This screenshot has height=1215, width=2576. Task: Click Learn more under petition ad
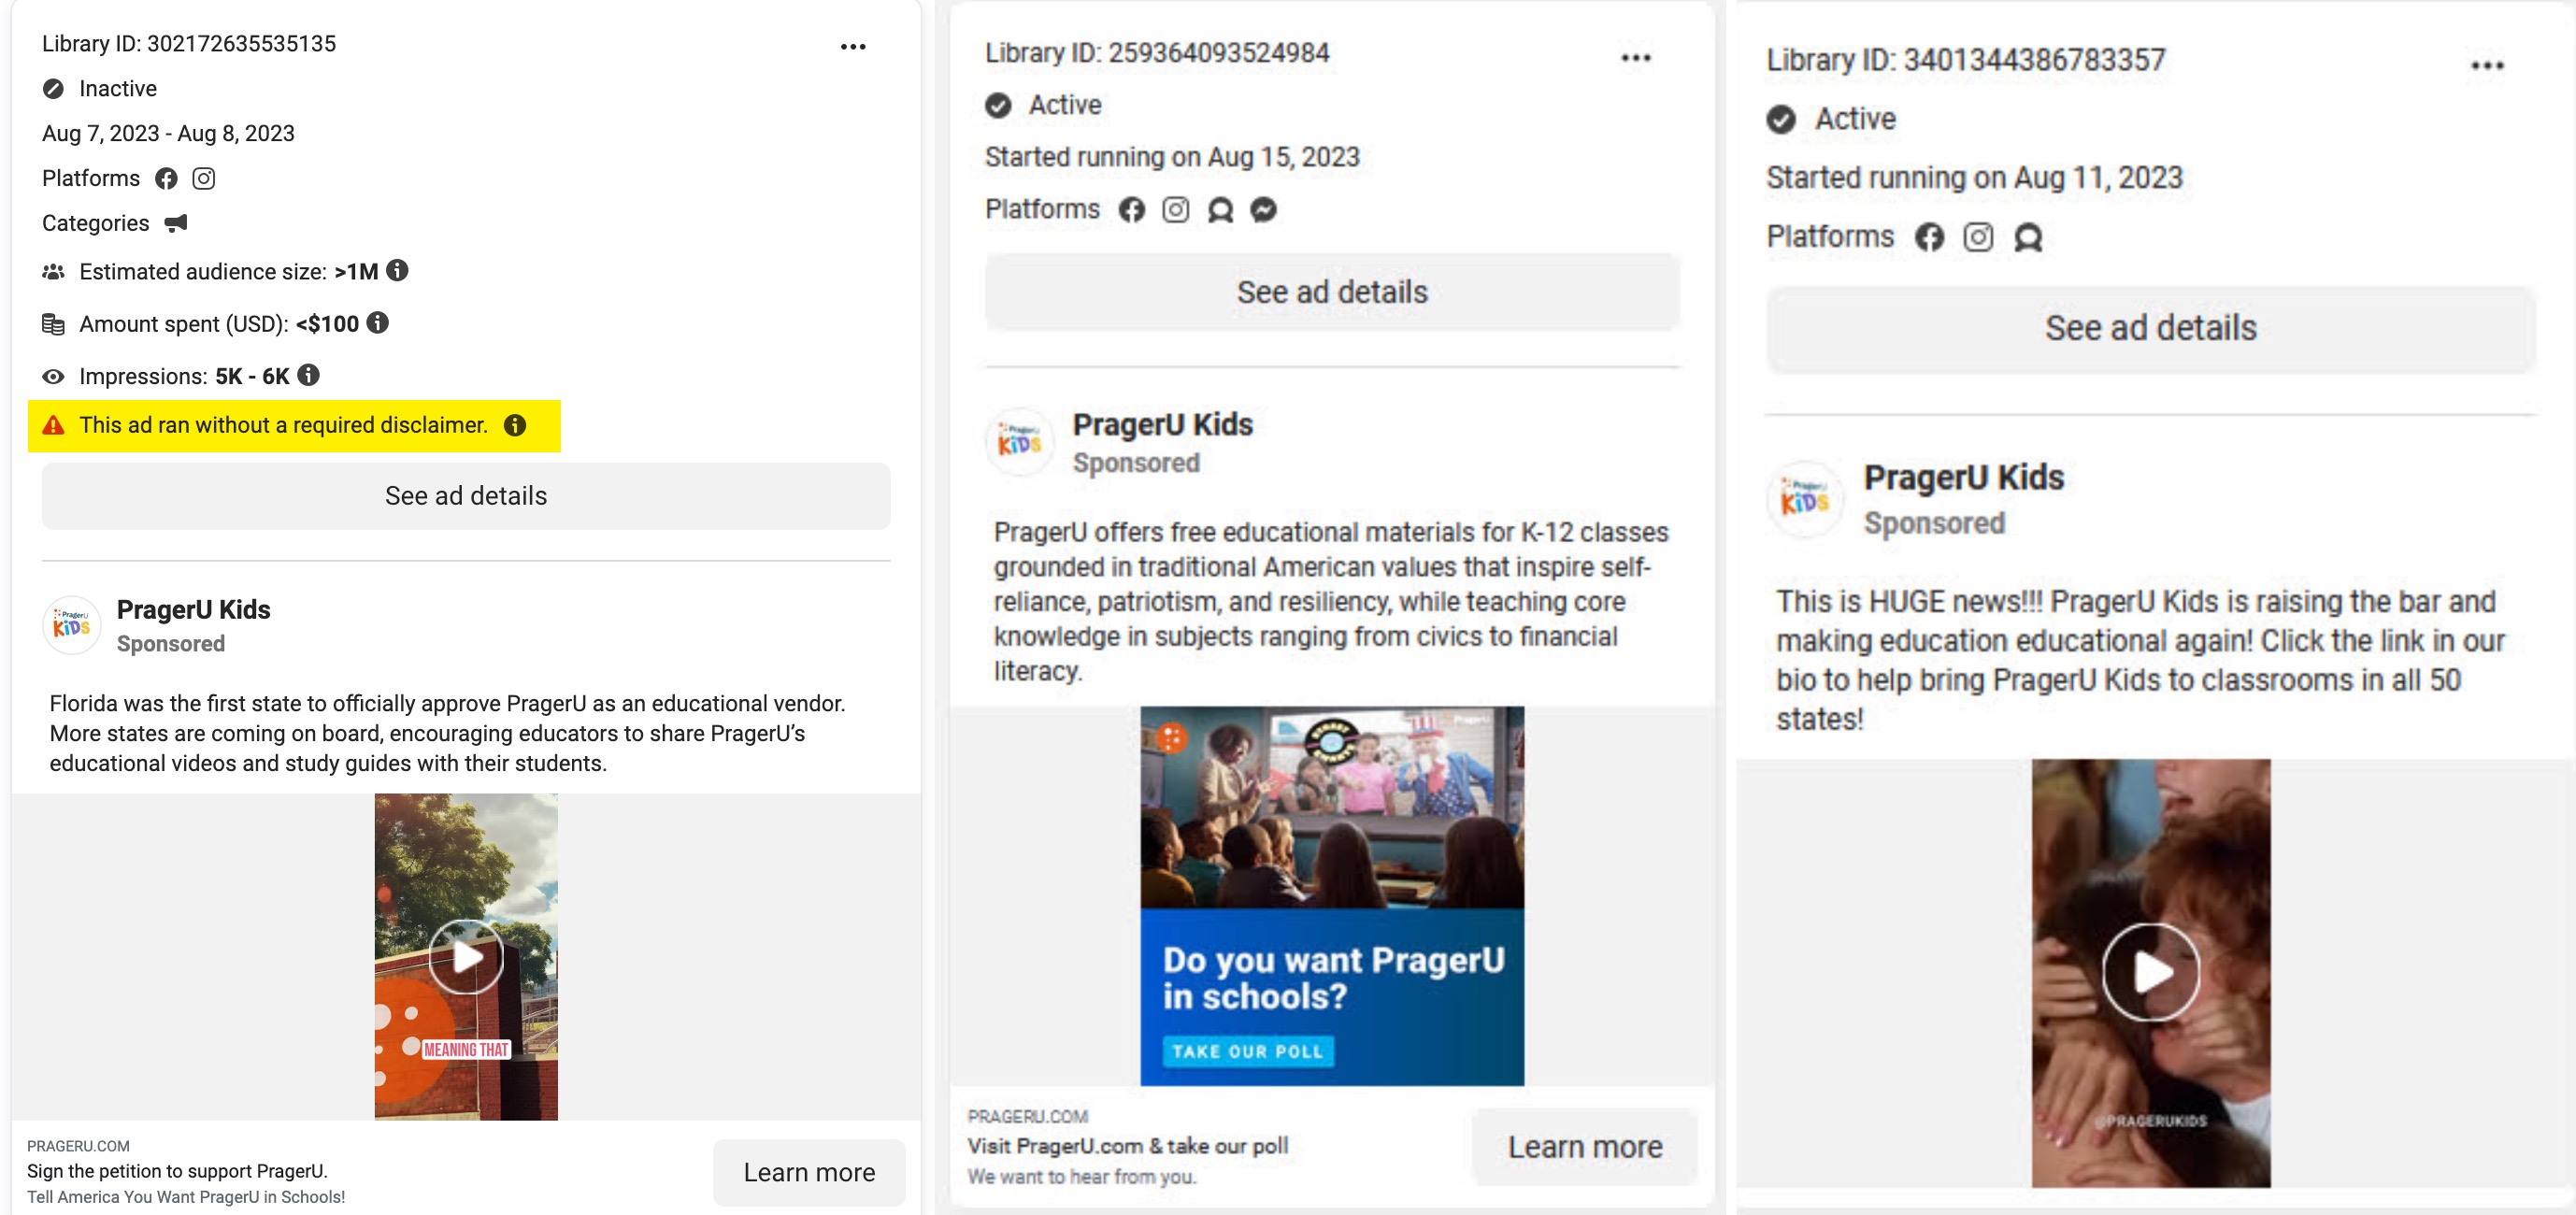pos(808,1172)
